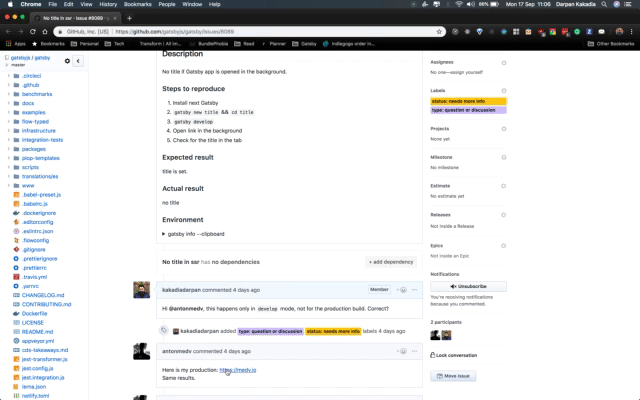Open the Assignees gear
Viewport: 640px width, 400px height.
(504, 63)
